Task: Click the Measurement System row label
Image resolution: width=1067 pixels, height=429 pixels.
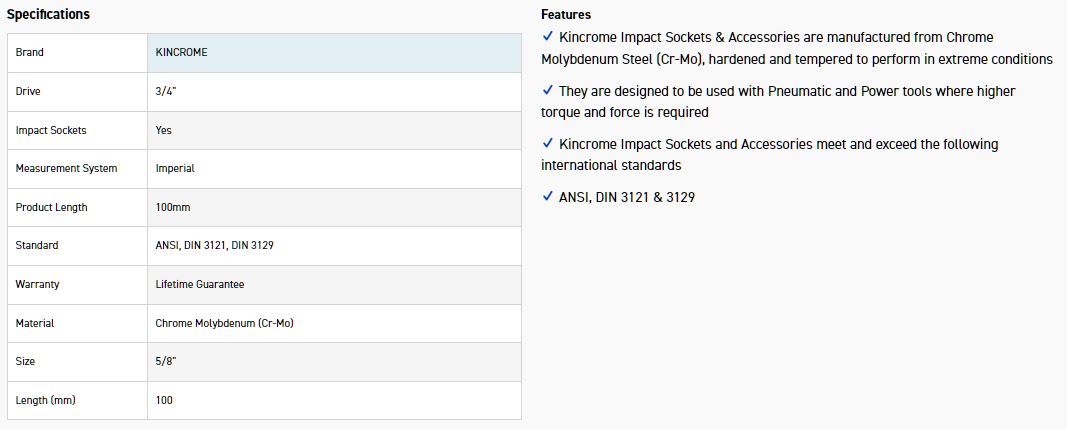Action: [x=66, y=168]
